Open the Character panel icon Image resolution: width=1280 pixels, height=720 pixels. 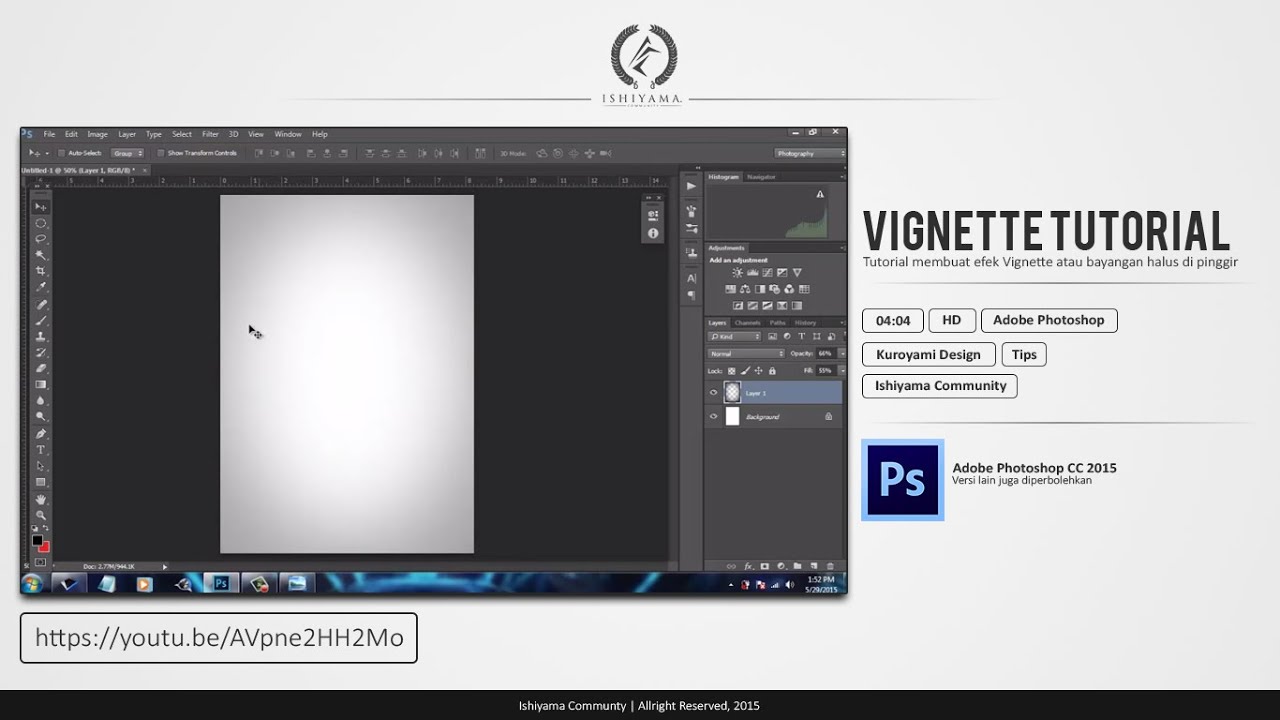coord(690,277)
